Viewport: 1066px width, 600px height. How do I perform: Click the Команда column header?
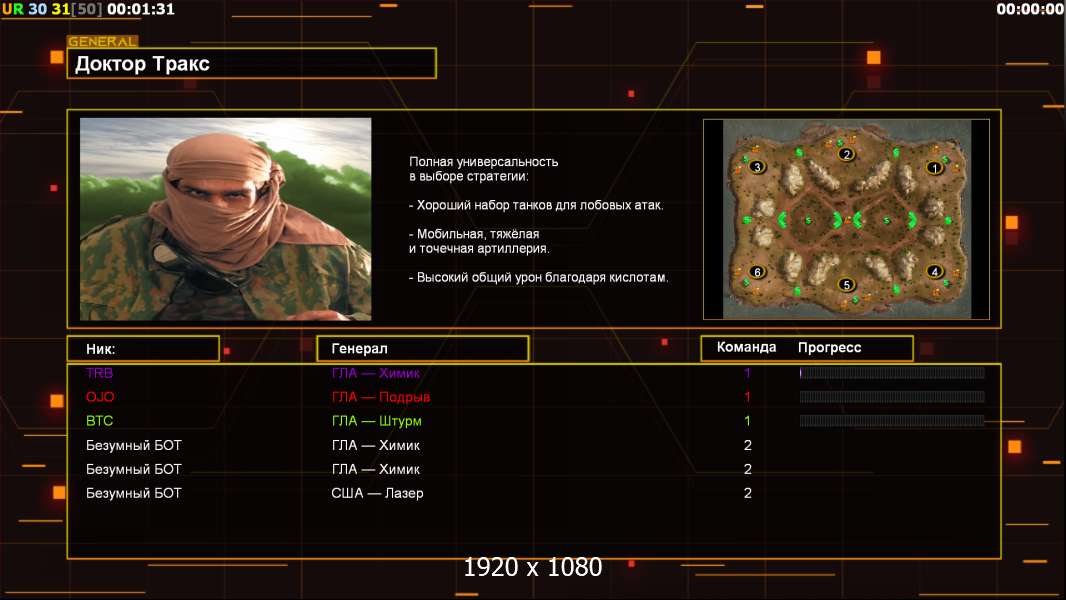click(x=746, y=347)
